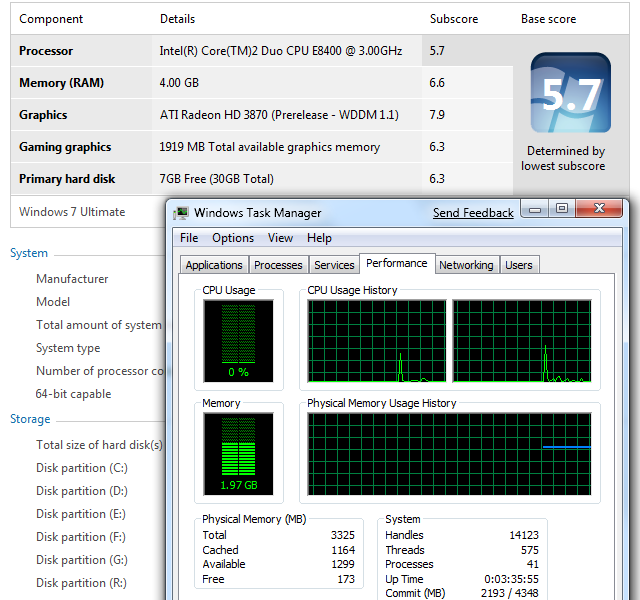Click the second CPU Usage History graph
640x600 pixels.
(x=522, y=341)
